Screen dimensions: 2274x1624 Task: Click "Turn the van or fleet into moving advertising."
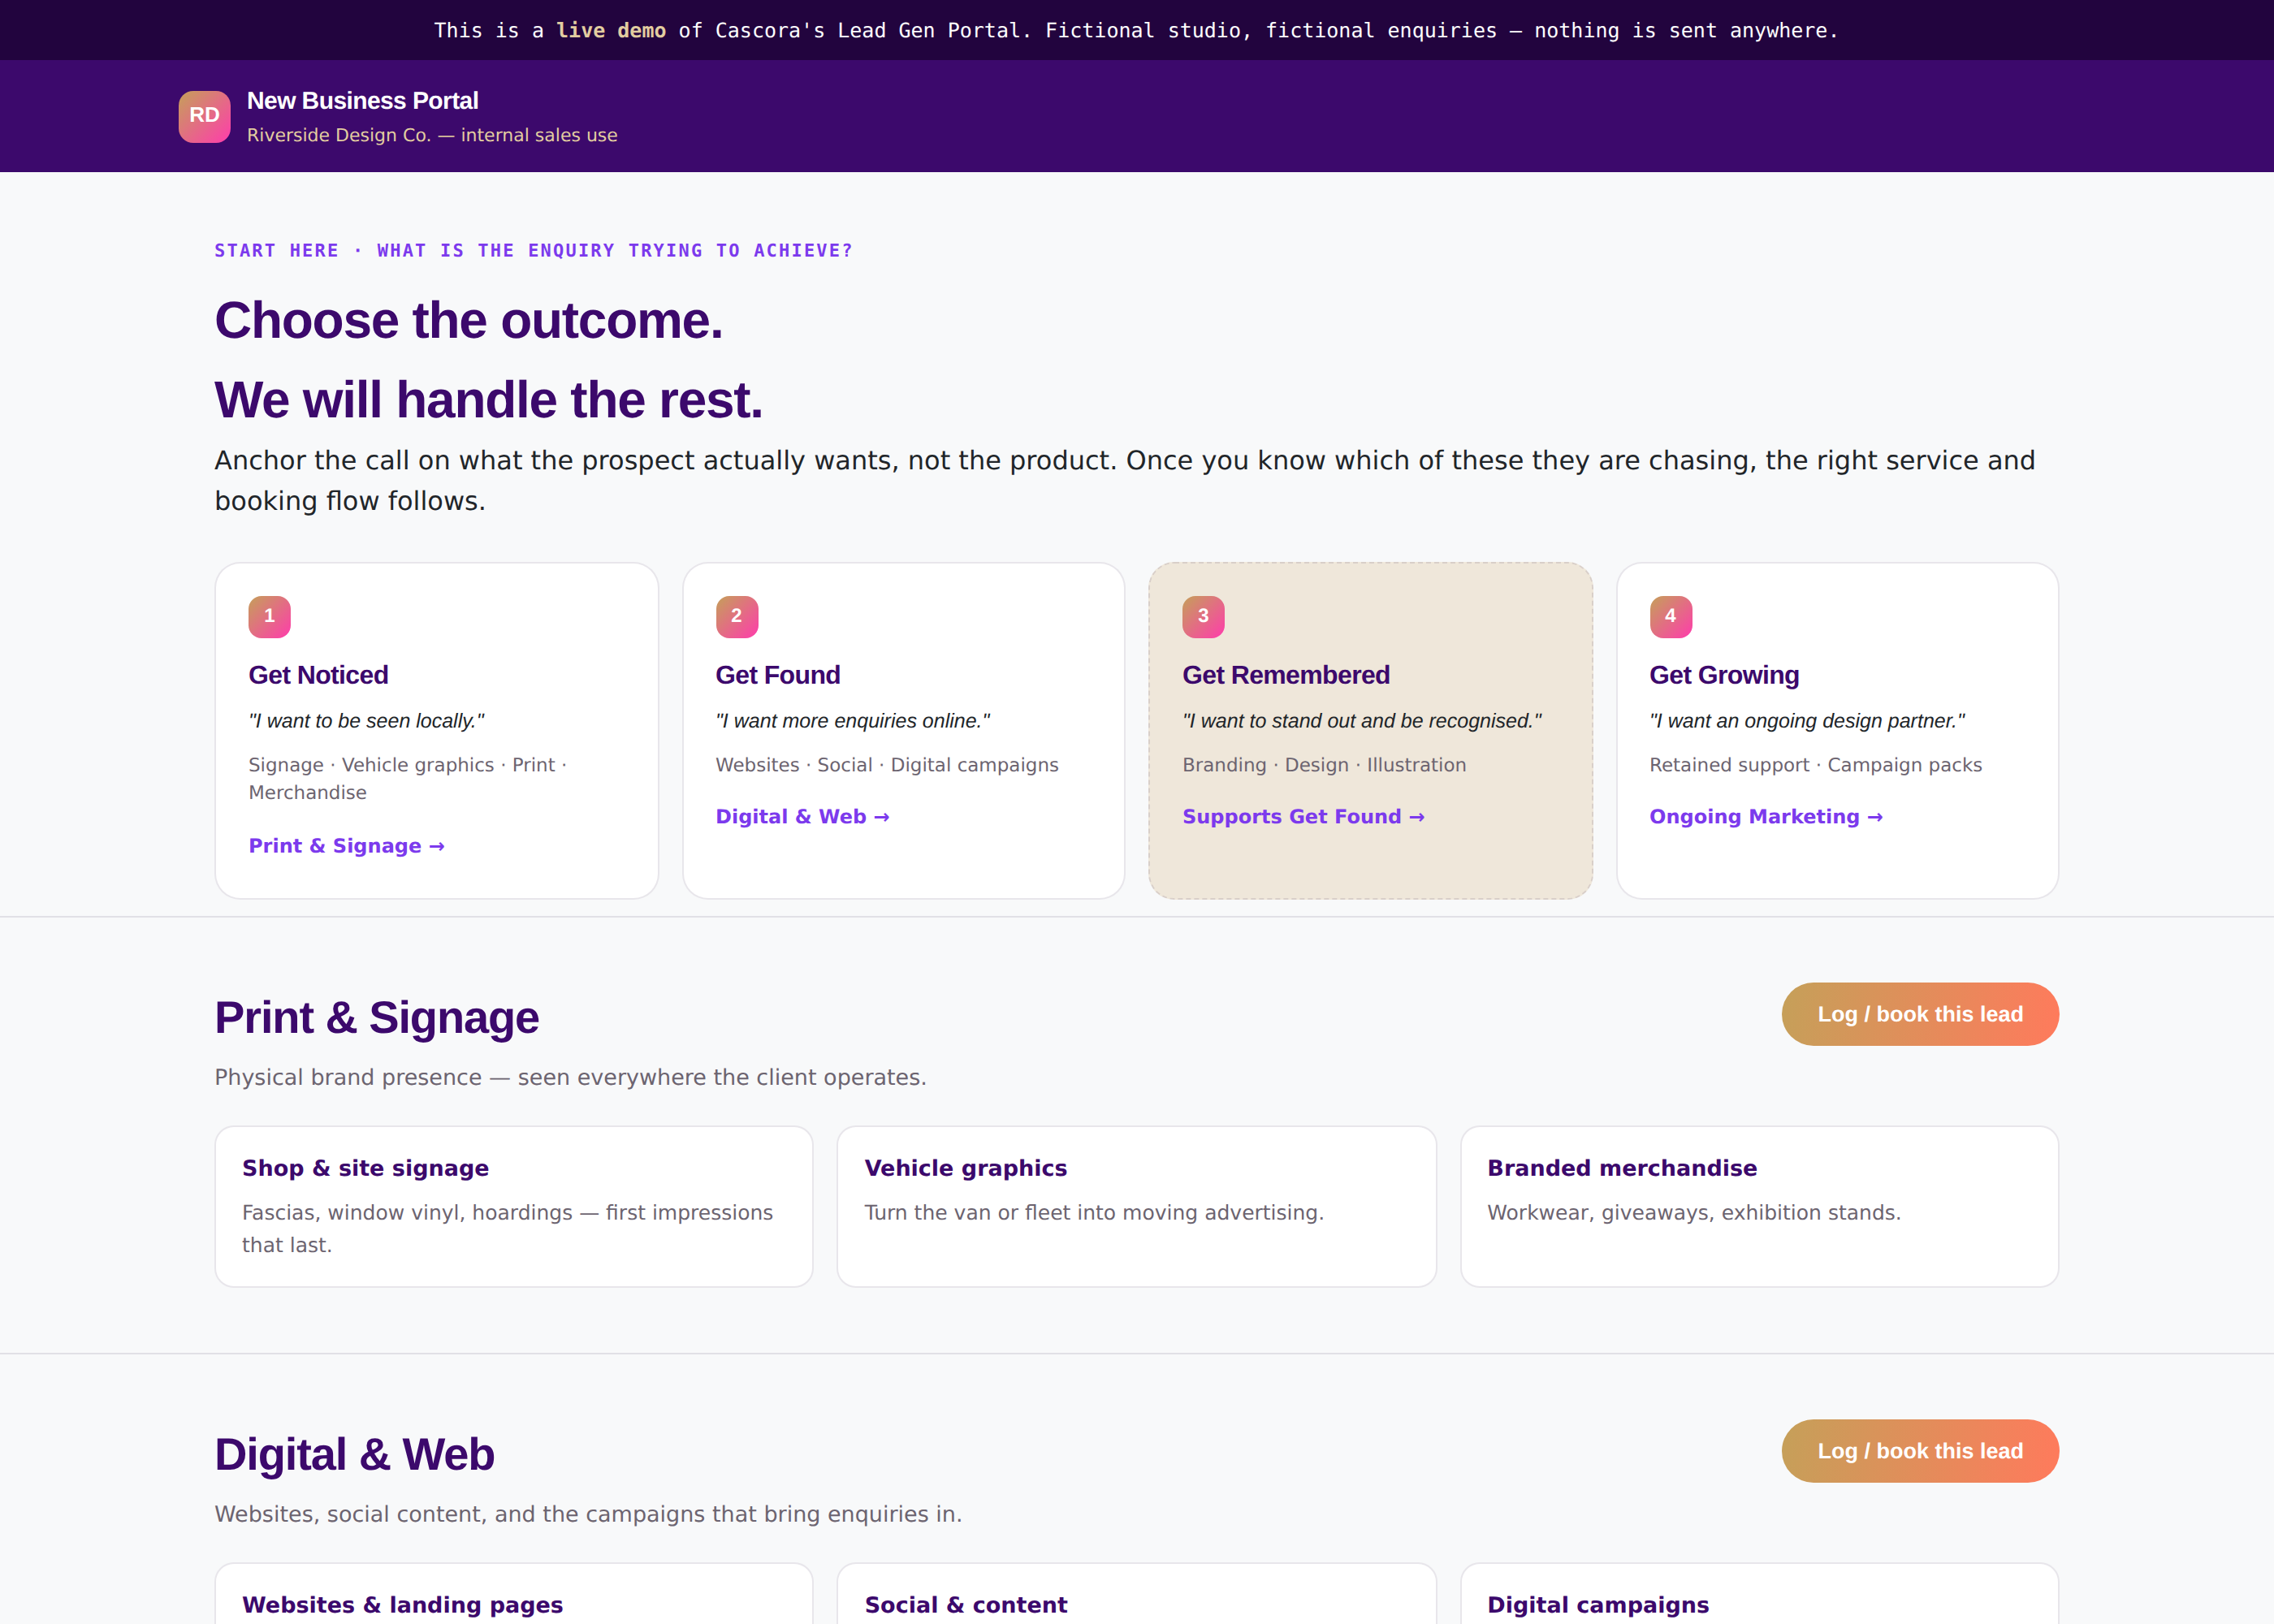point(1094,1213)
